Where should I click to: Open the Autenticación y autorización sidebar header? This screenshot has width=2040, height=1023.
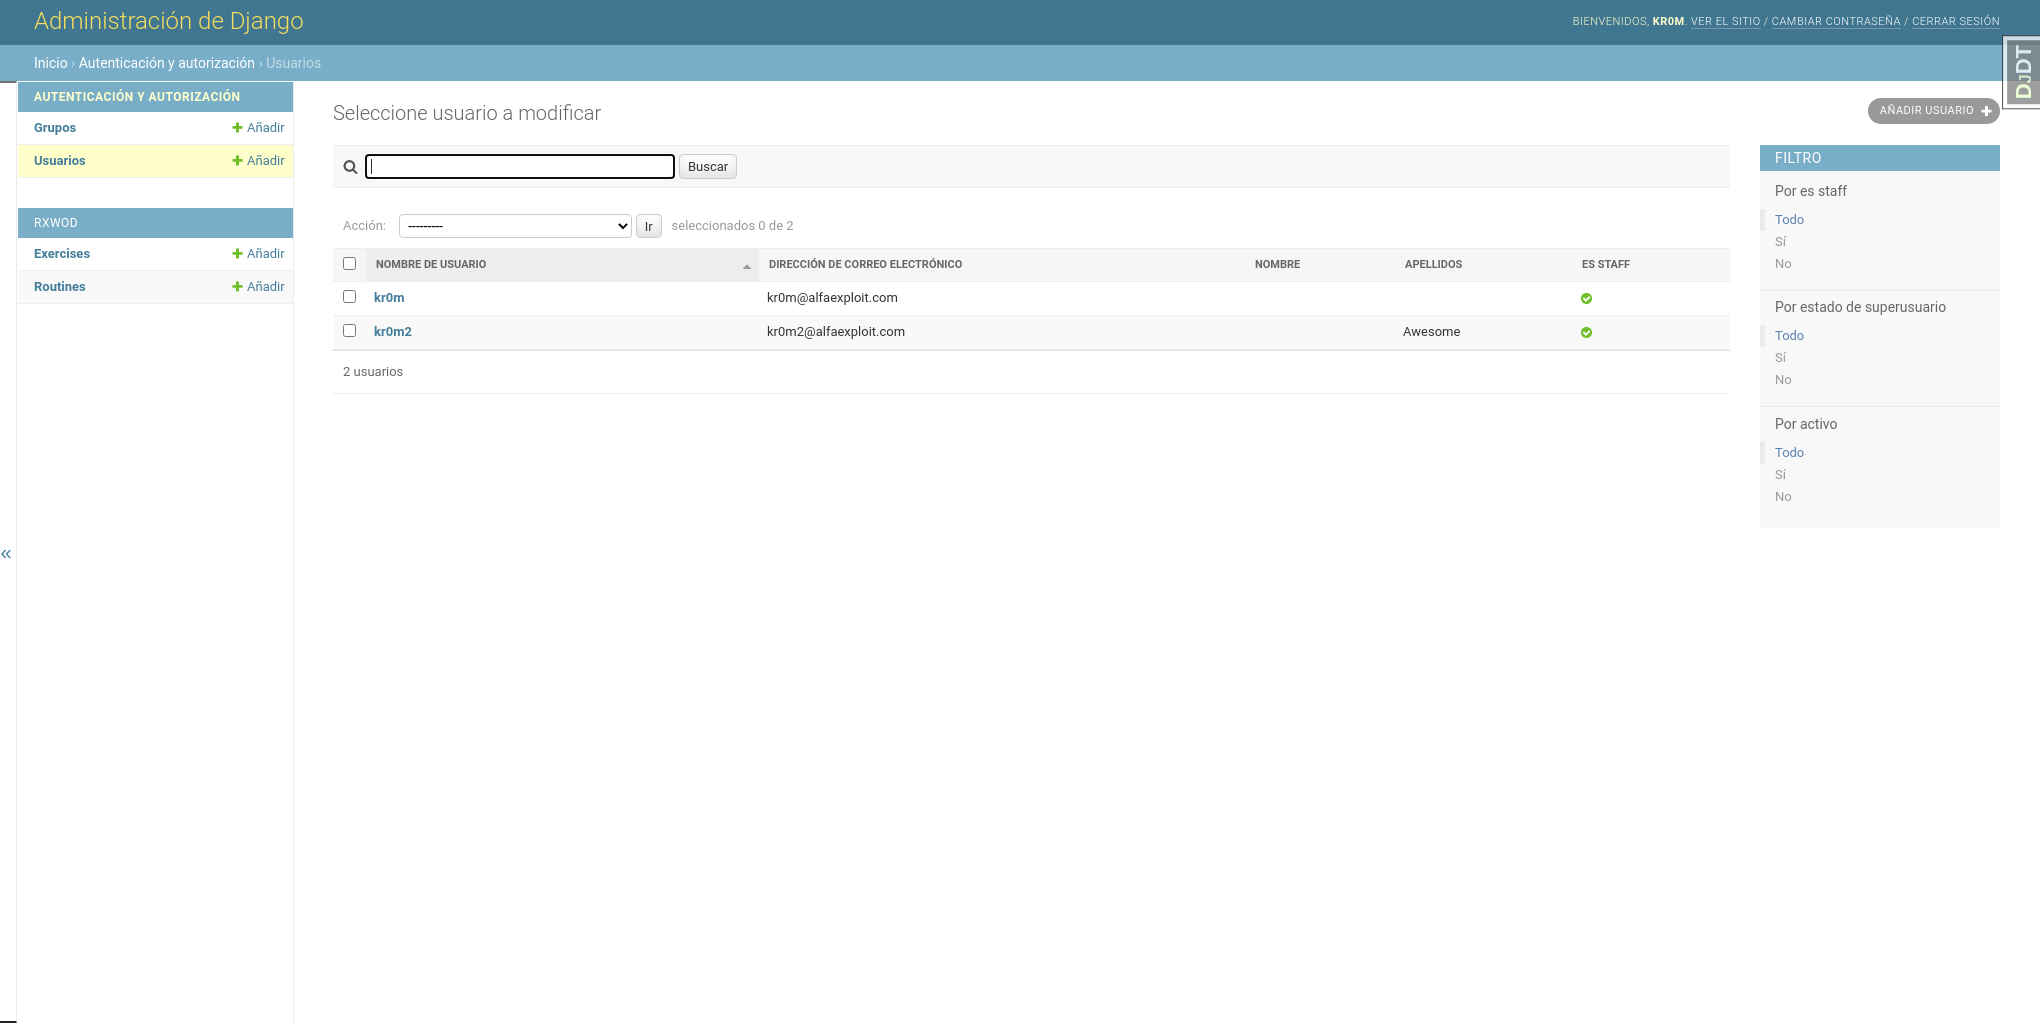137,97
